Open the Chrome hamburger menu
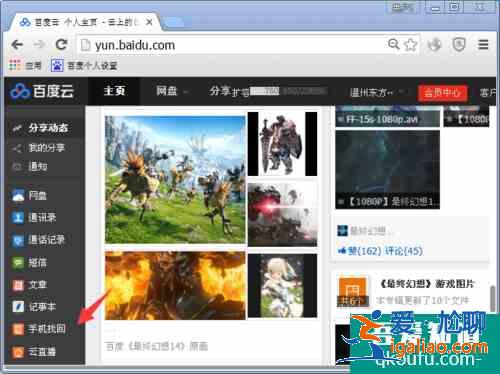 [483, 44]
